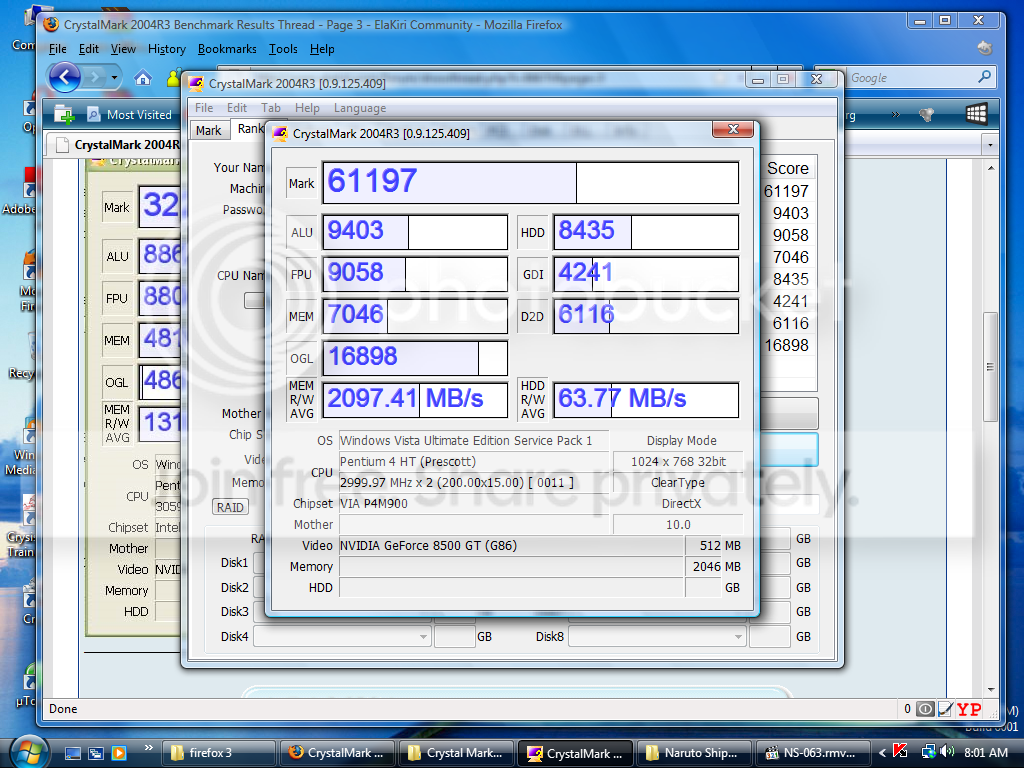
Task: Switch to the NS-063.rmv taskbar button
Action: (812, 753)
